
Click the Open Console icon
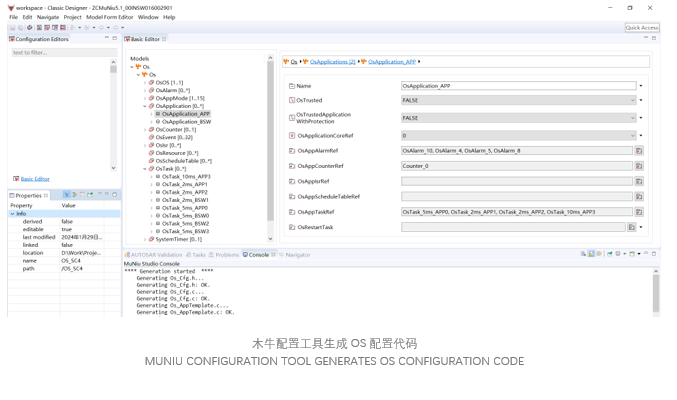pos(632,254)
